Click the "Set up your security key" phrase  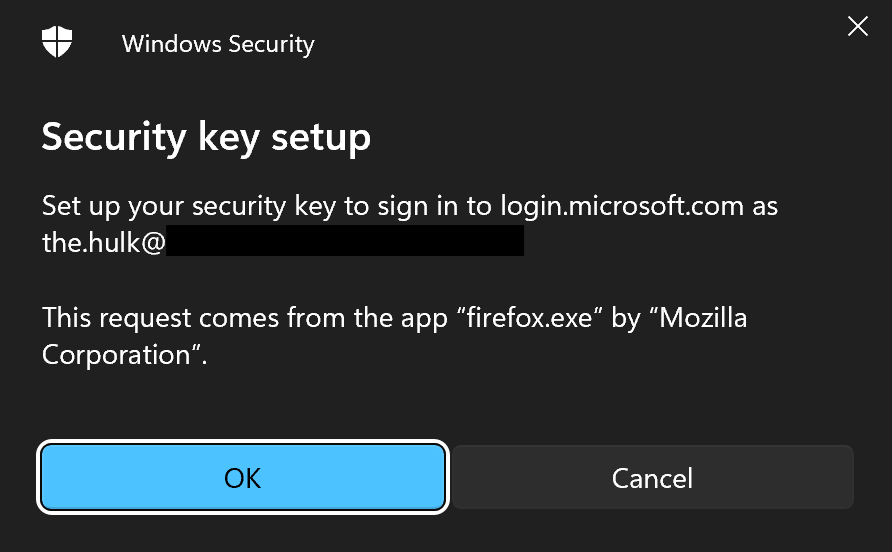coord(168,206)
